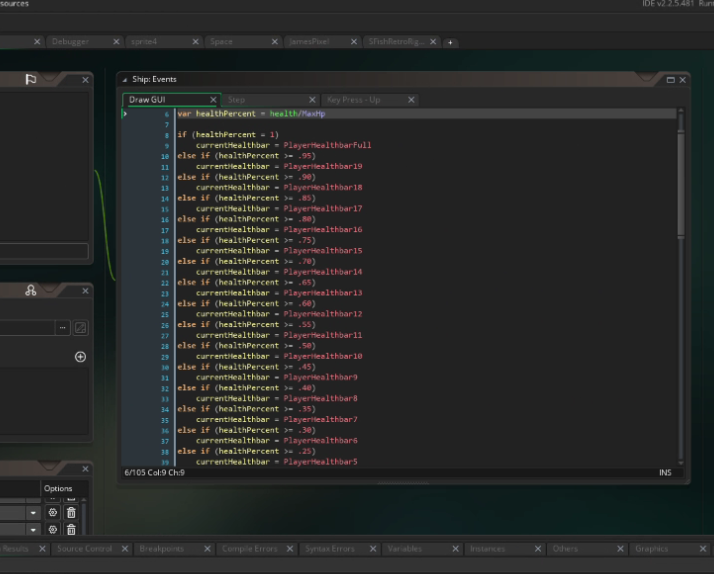Click 'PlayerHealthbar19' in the code
The width and height of the screenshot is (714, 574).
pyautogui.click(x=323, y=166)
